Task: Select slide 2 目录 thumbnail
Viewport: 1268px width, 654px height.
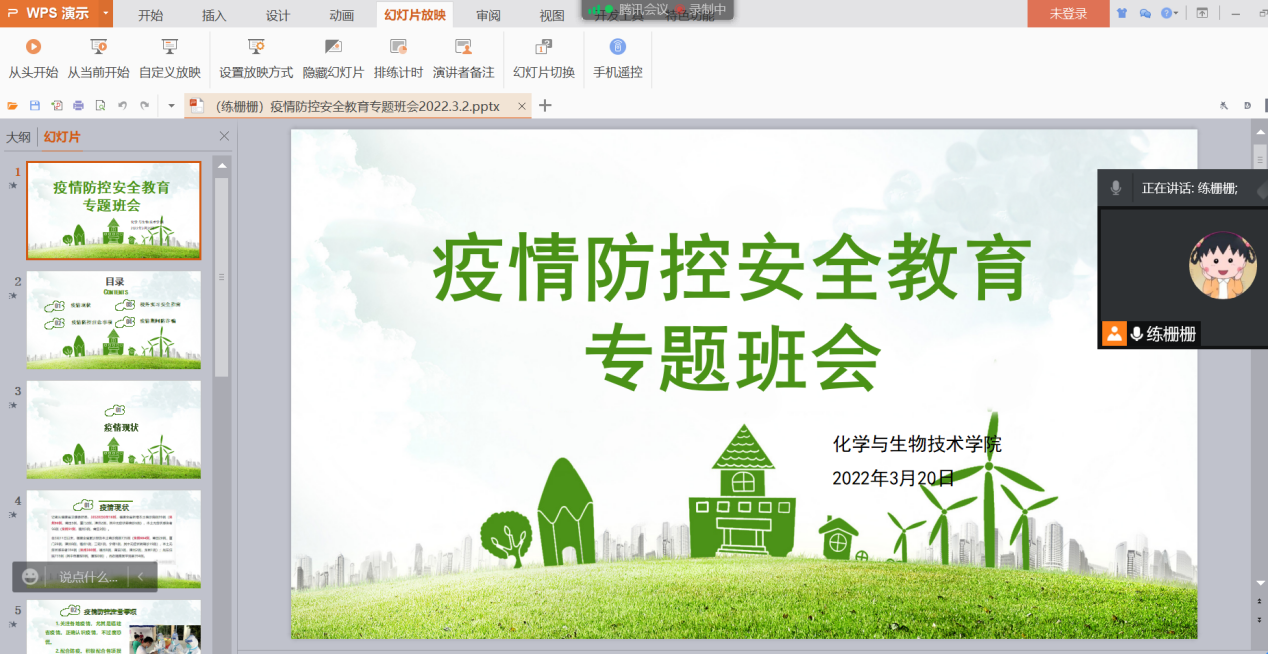Action: pos(113,319)
